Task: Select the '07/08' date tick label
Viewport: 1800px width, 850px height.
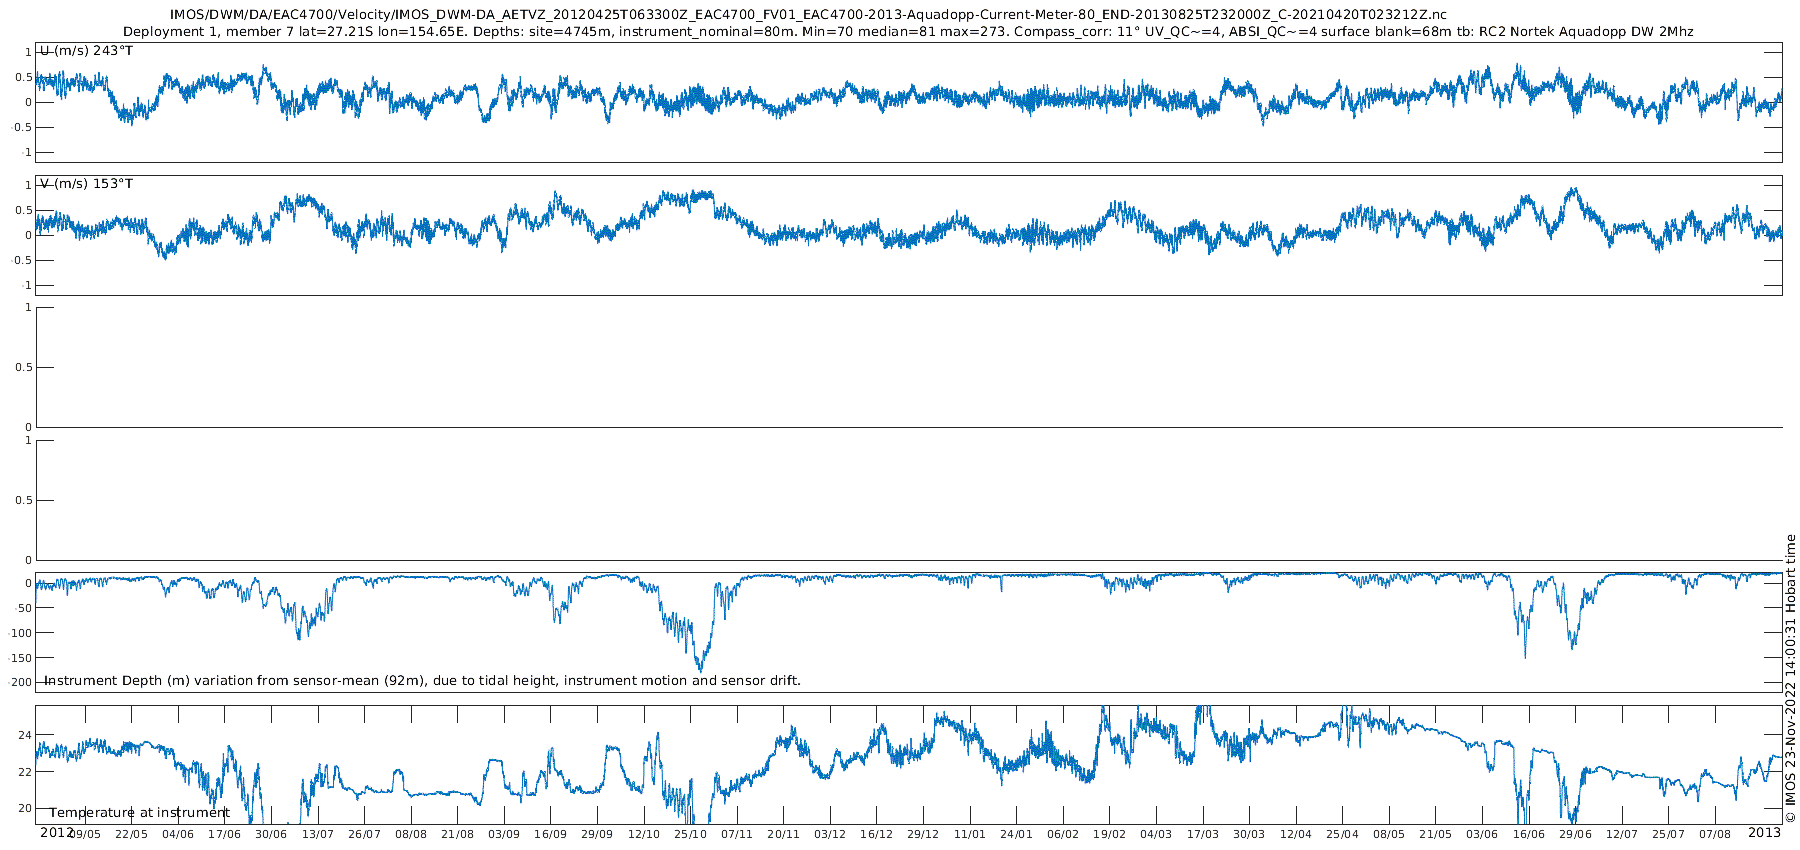Action: coord(1715,834)
